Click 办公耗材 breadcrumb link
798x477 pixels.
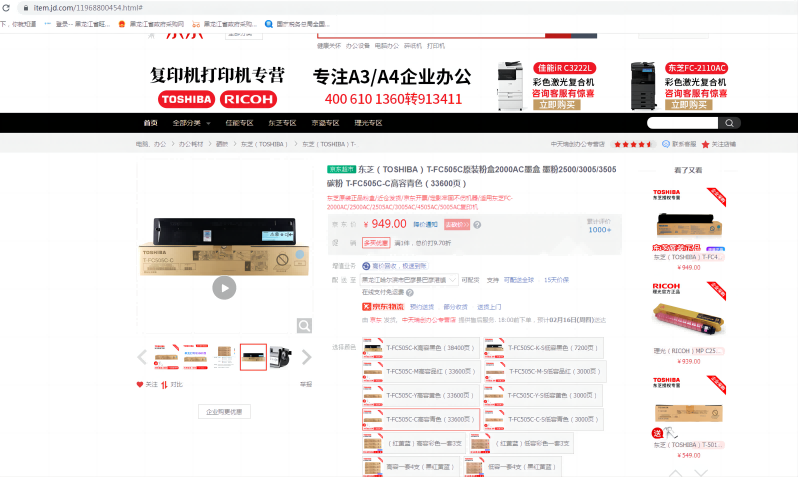[191, 145]
